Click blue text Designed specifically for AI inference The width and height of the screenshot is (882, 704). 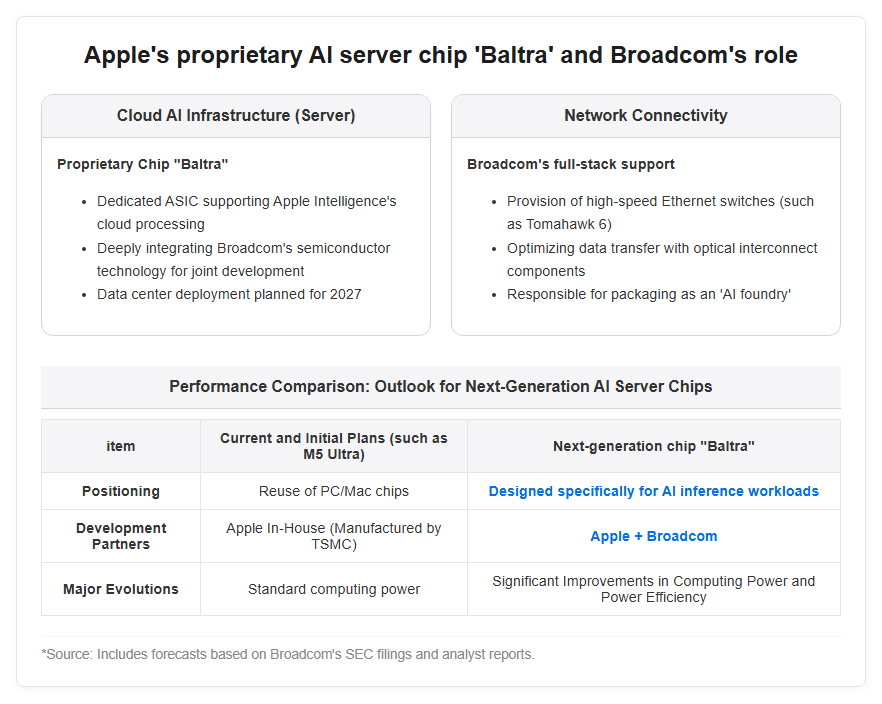pyautogui.click(x=654, y=491)
